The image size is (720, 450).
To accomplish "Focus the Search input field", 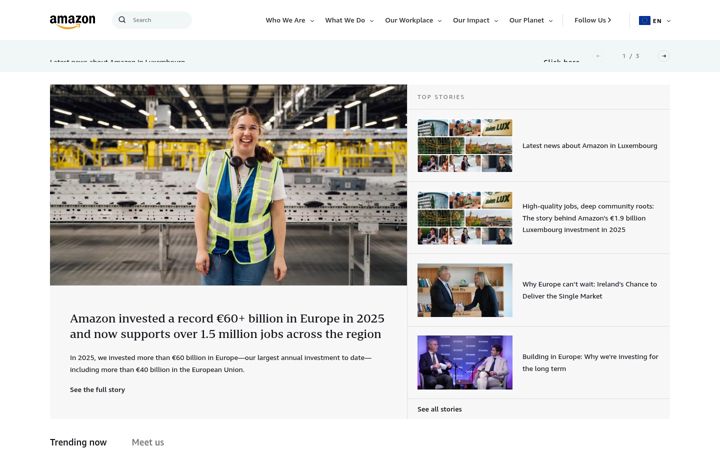I will click(x=152, y=20).
